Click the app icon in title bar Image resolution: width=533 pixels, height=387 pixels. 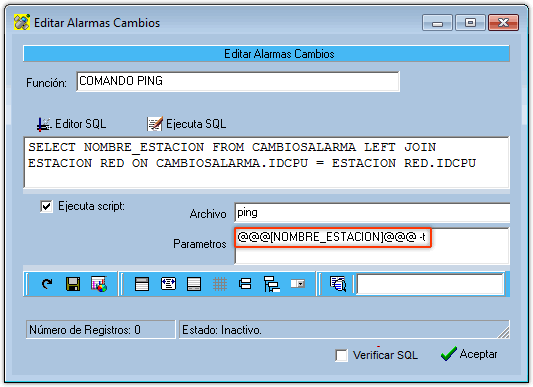(22, 22)
